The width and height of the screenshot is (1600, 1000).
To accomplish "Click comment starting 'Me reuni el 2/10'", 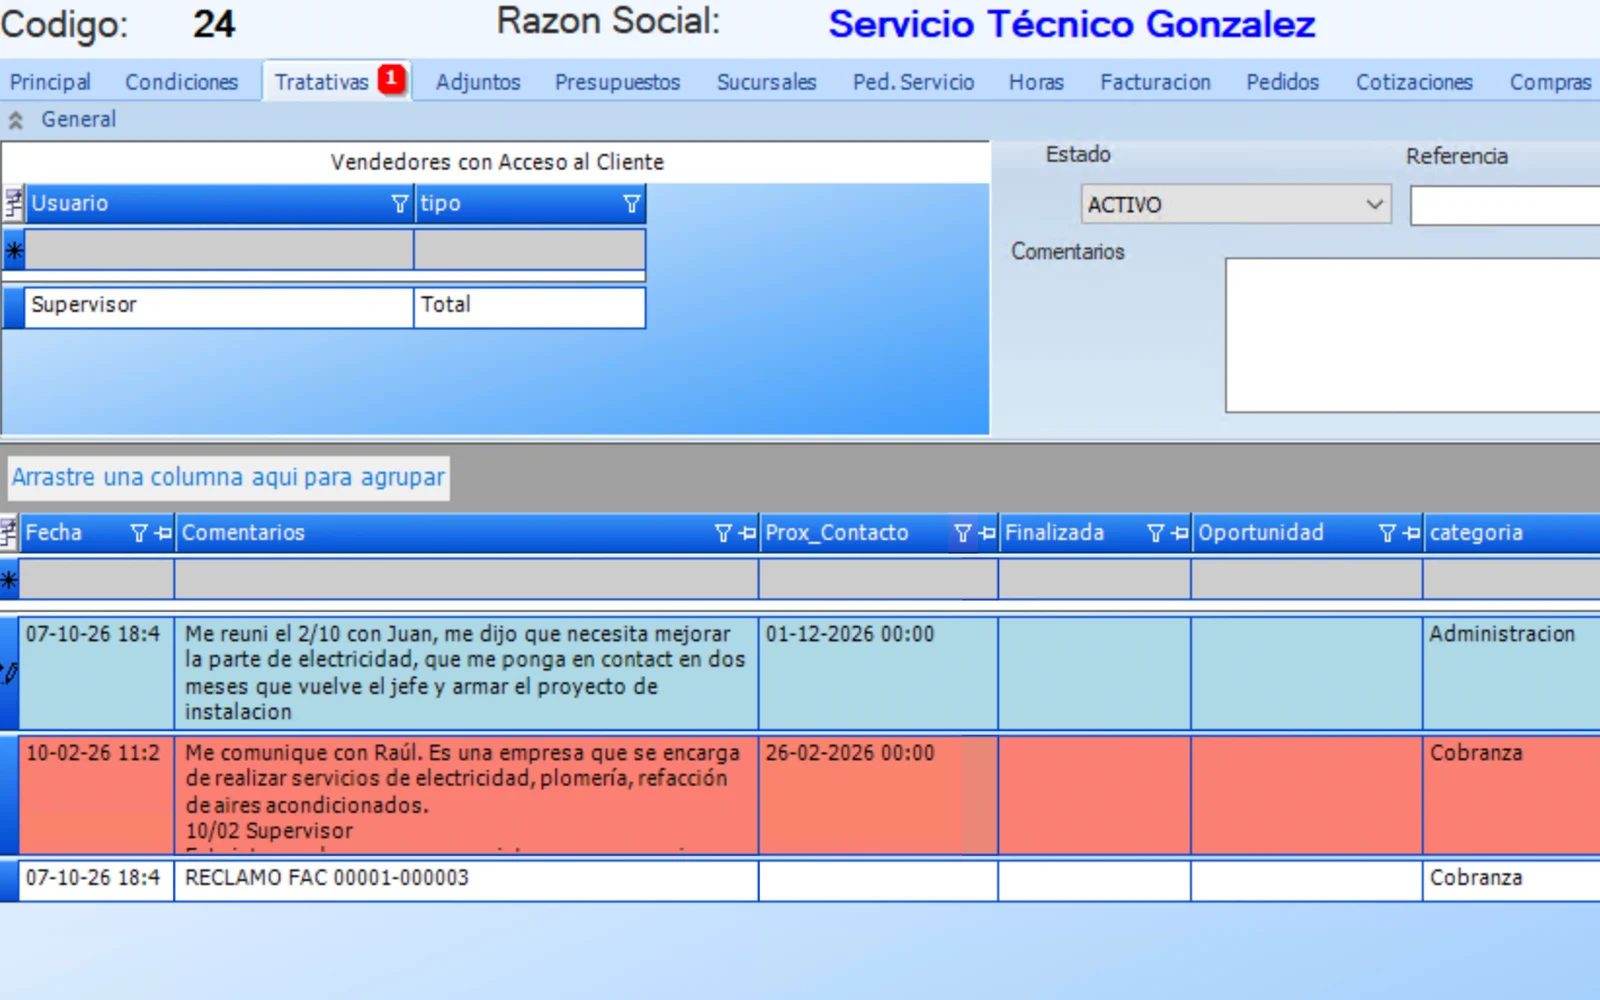I will [x=466, y=673].
